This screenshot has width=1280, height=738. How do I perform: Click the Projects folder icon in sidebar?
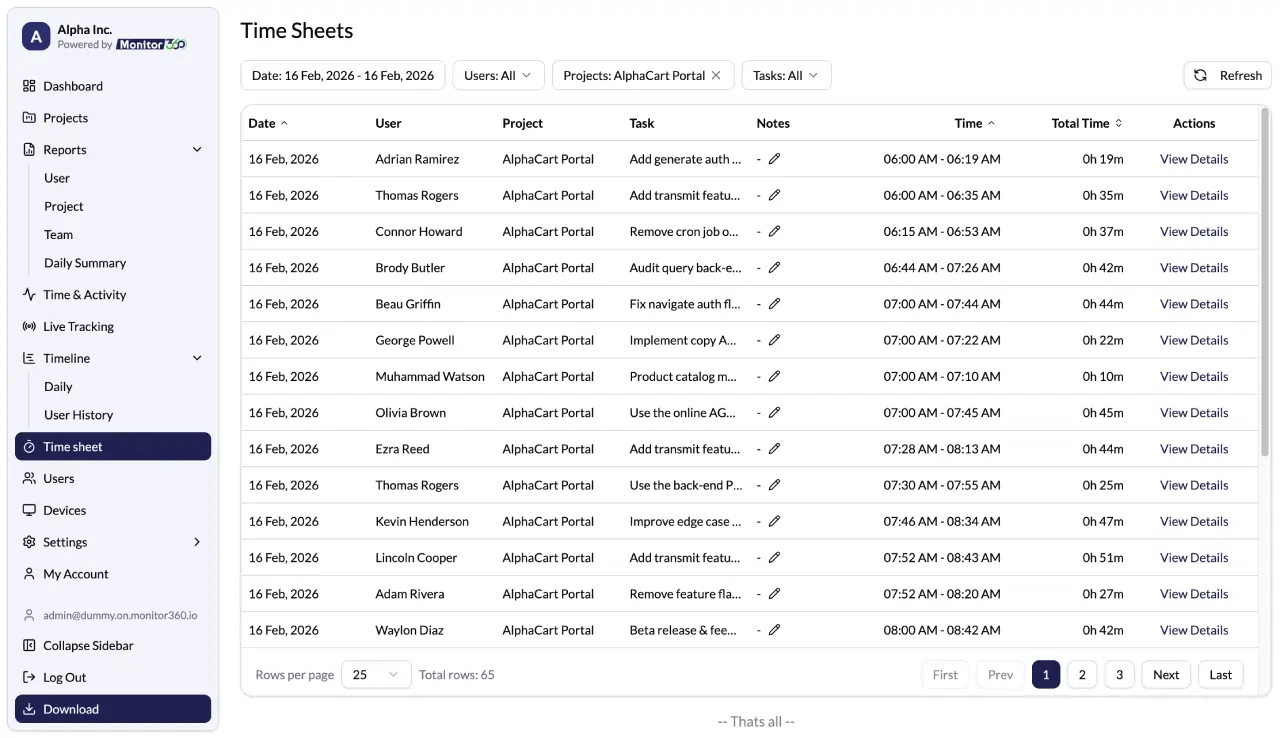(x=30, y=117)
